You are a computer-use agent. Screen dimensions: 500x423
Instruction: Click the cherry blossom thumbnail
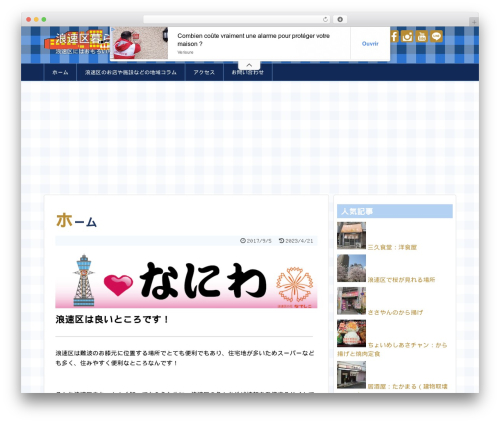click(351, 268)
